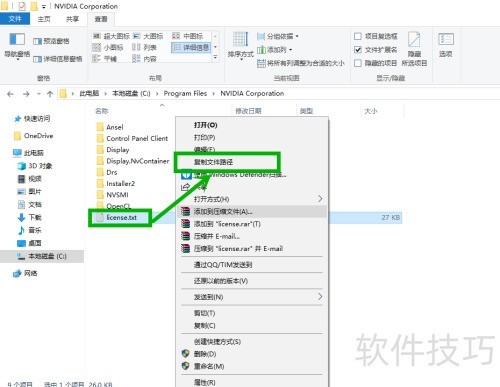This screenshot has width=500, height=387.
Task: Choose add to archive menu entry
Action: [252, 211]
